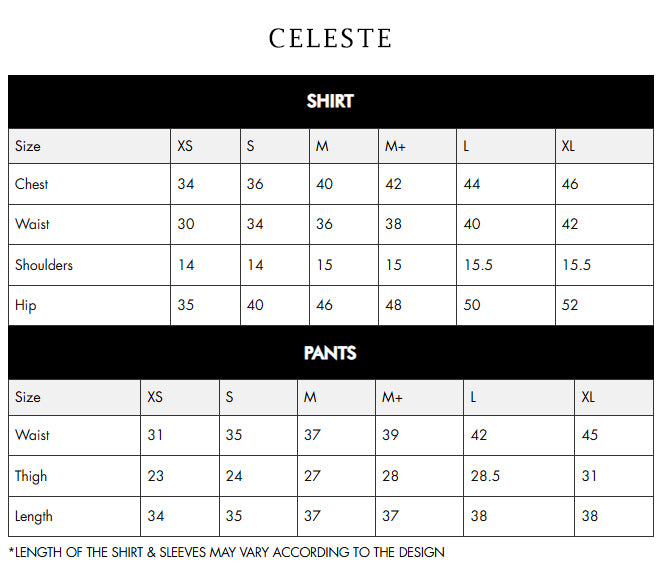Select the shirt M+ size column header
Screen dimensions: 660x577
point(395,146)
